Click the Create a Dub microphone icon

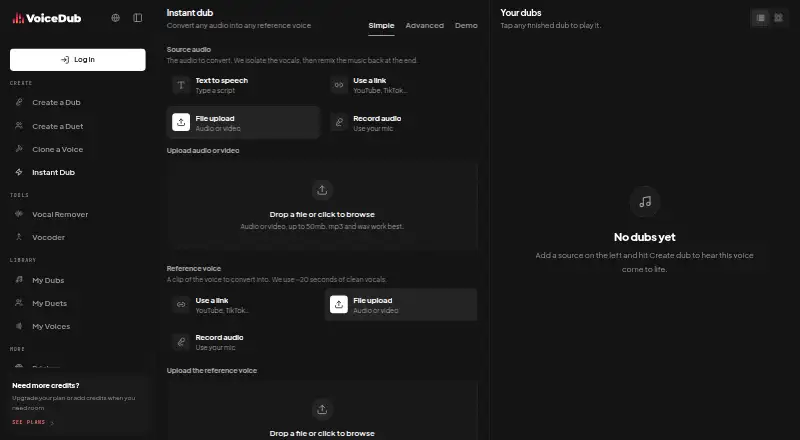tap(19, 102)
